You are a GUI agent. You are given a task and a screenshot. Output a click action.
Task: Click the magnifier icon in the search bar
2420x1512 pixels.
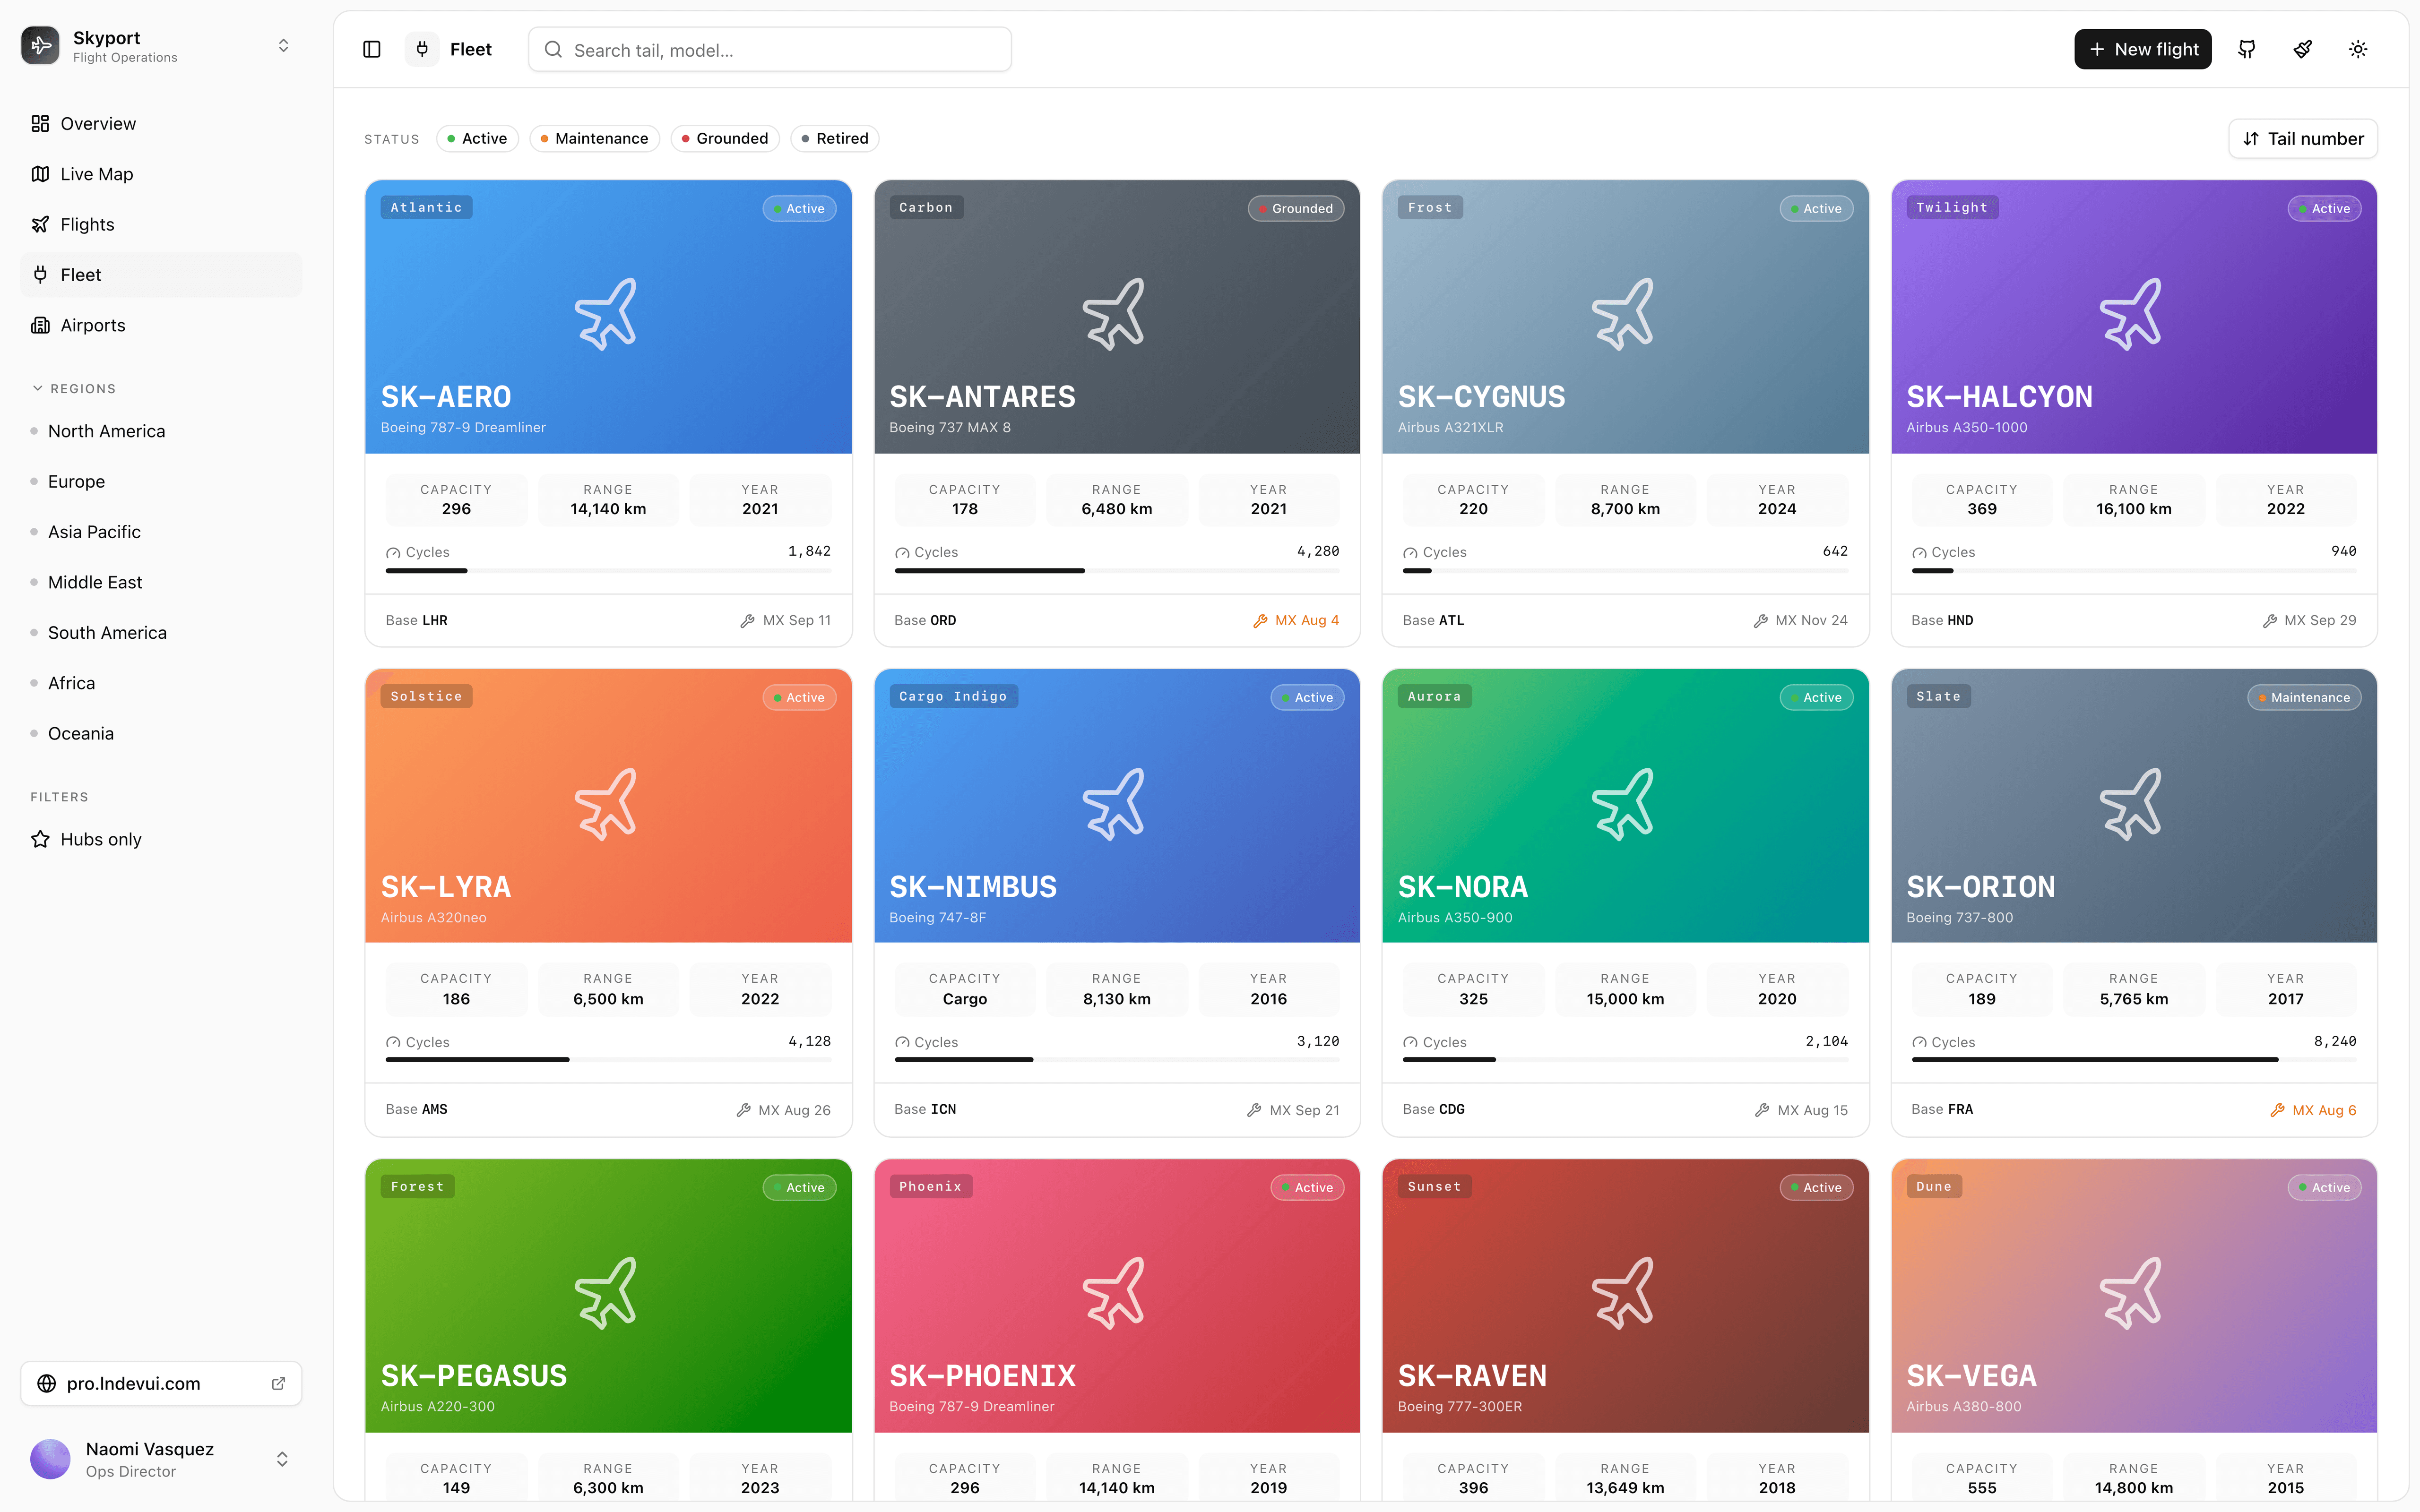click(553, 50)
